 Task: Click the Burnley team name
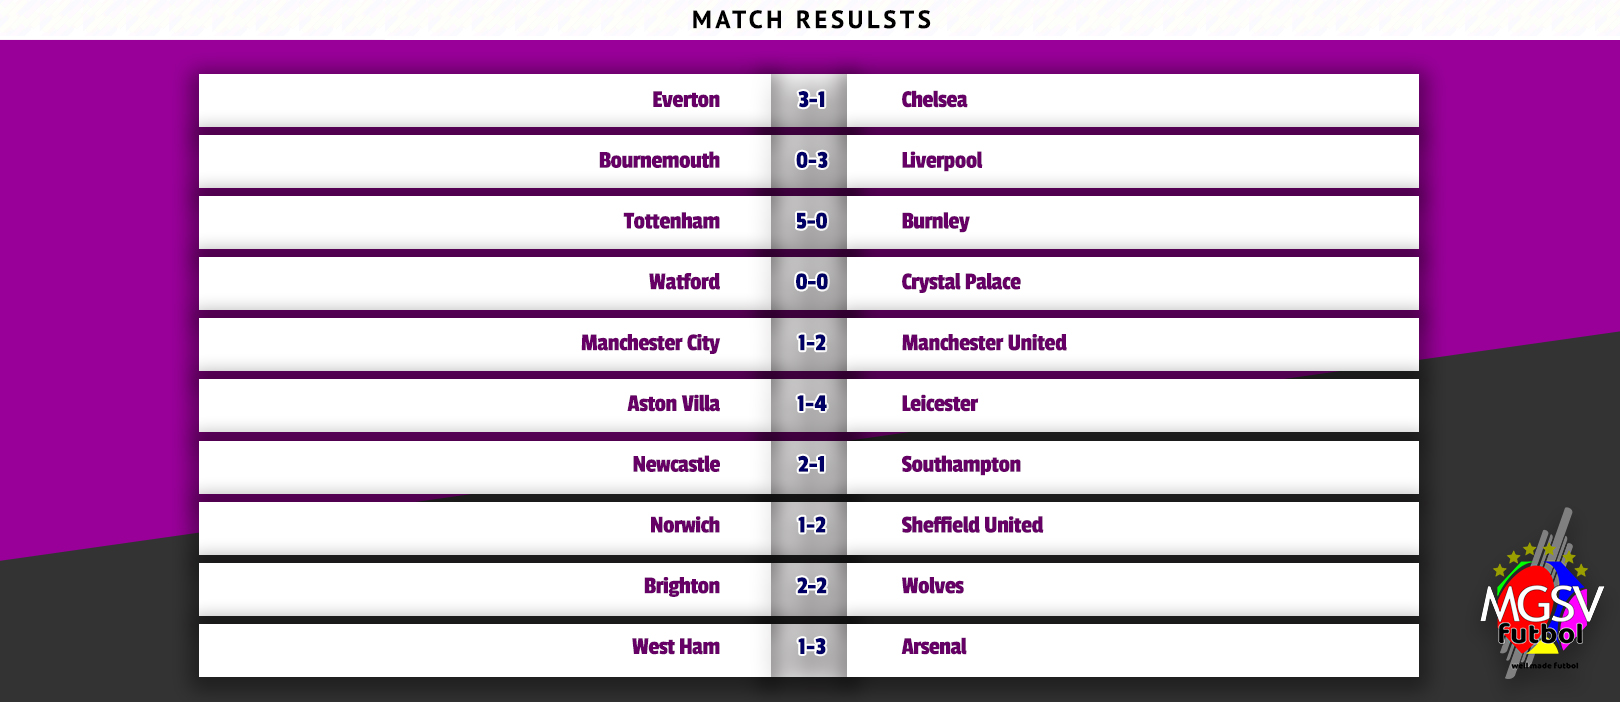pos(935,222)
